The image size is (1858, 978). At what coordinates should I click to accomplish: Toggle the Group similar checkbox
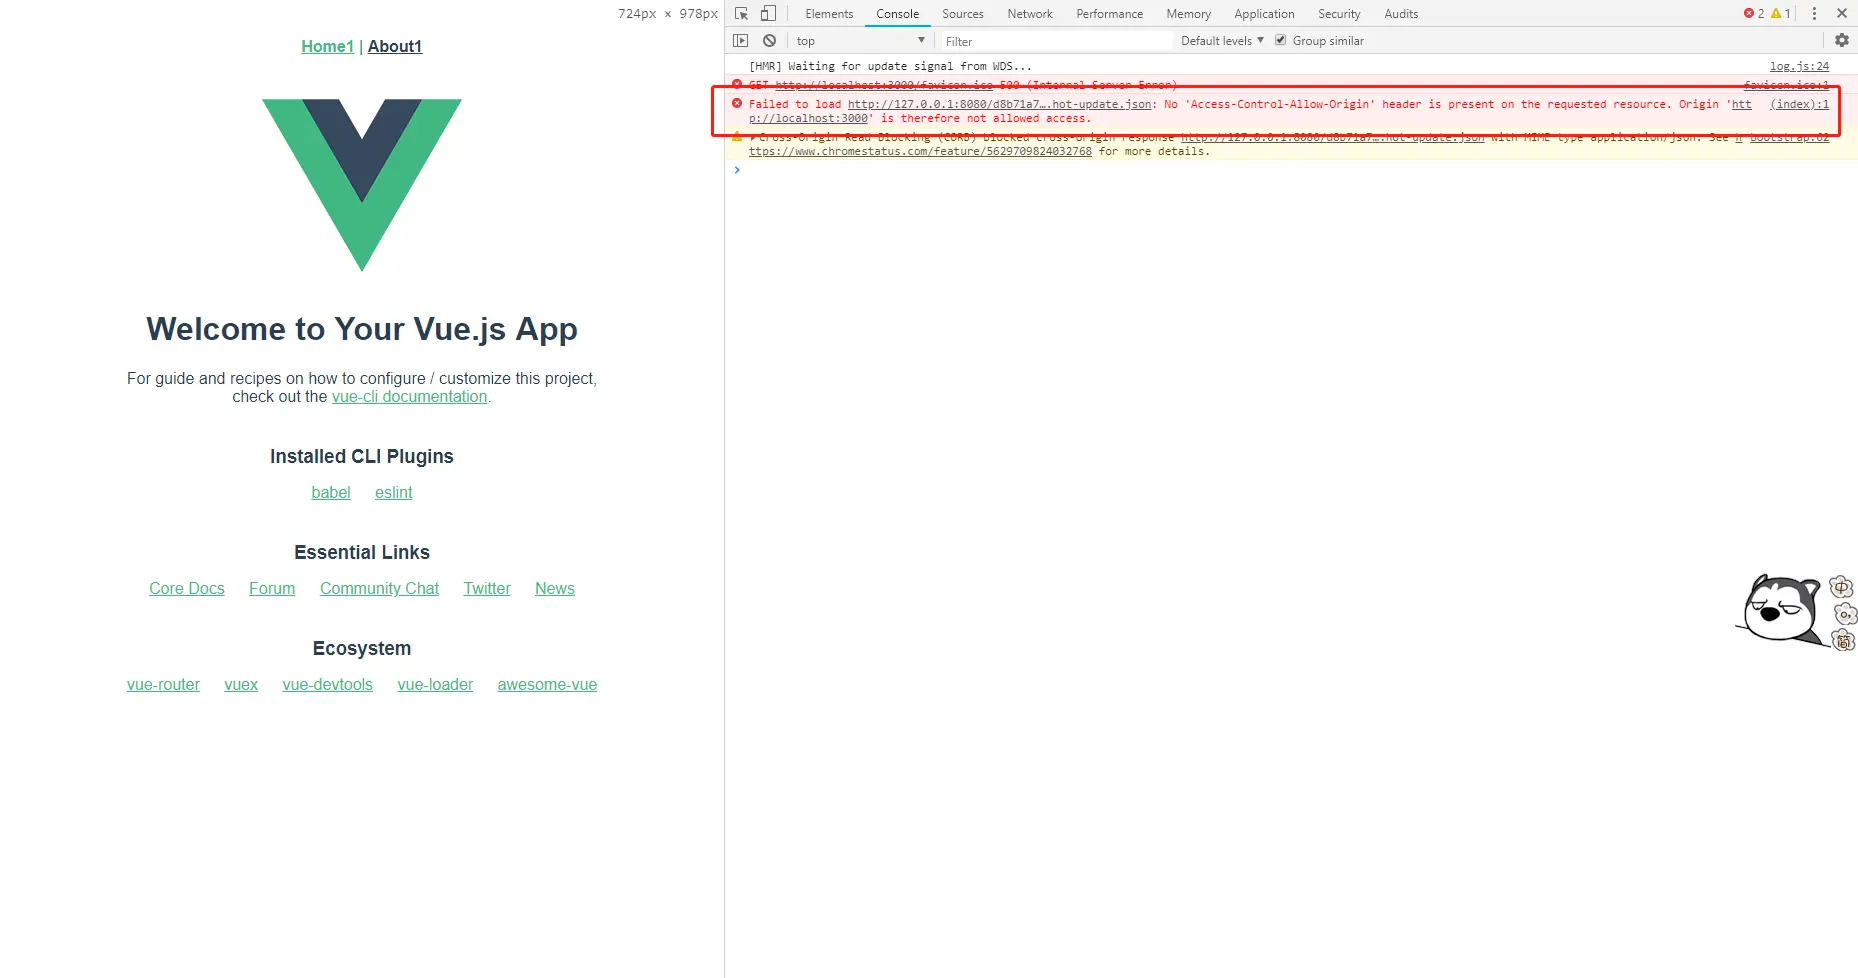pos(1280,41)
